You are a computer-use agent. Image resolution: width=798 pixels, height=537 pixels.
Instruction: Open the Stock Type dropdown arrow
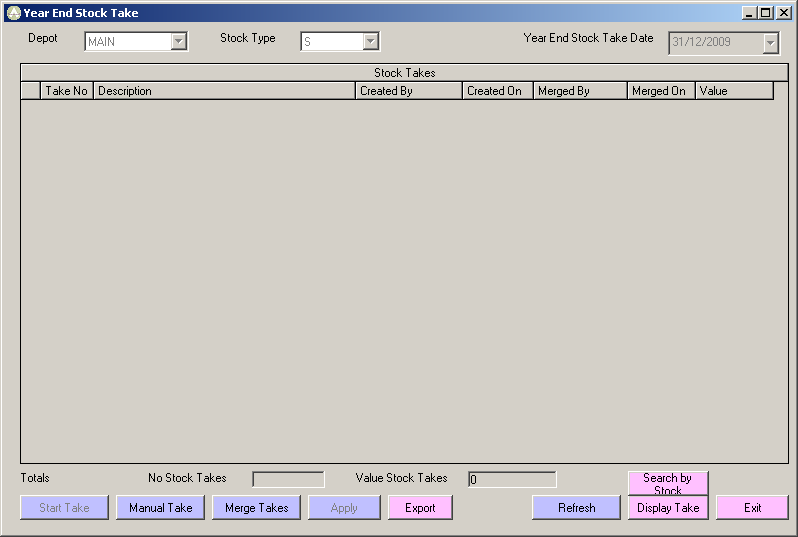tap(370, 41)
